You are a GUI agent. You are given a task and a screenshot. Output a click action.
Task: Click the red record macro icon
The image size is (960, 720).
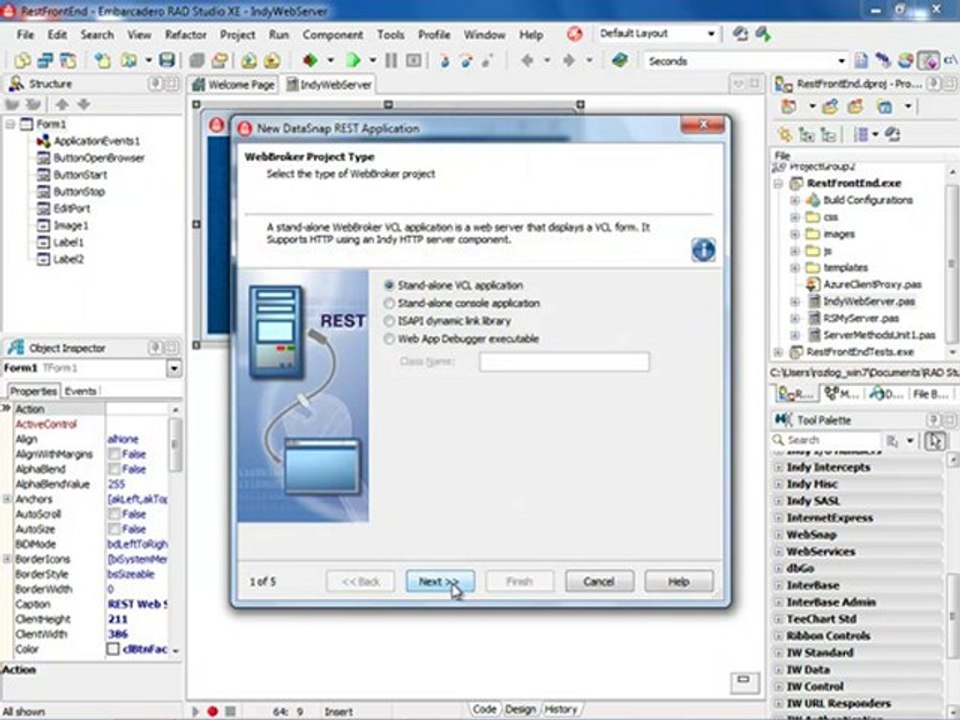point(212,711)
